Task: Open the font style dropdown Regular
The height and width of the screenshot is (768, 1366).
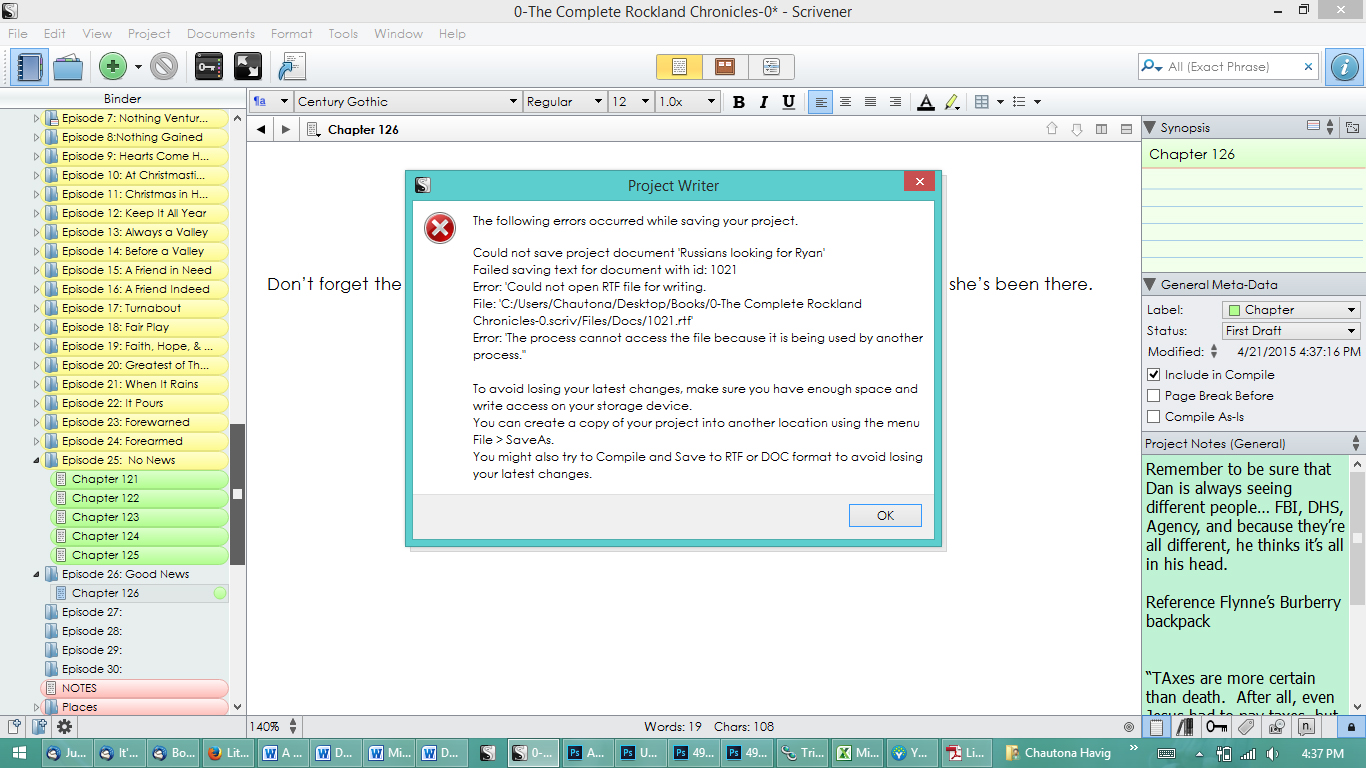Action: click(565, 102)
